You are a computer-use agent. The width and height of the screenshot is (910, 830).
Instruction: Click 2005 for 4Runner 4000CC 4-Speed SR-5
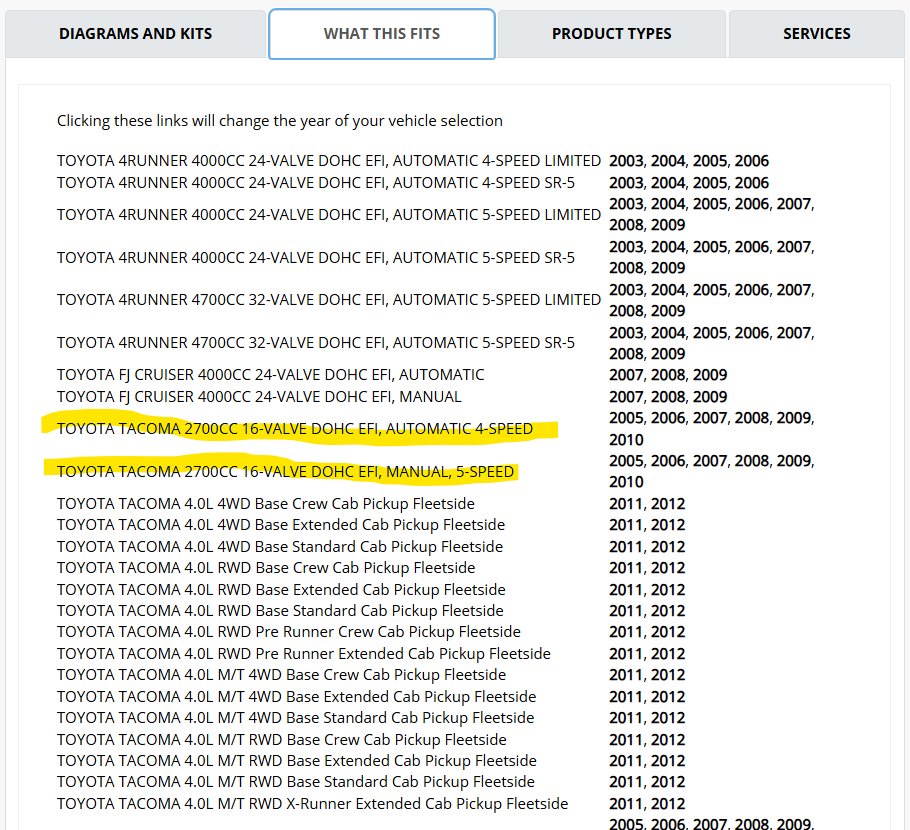710,183
